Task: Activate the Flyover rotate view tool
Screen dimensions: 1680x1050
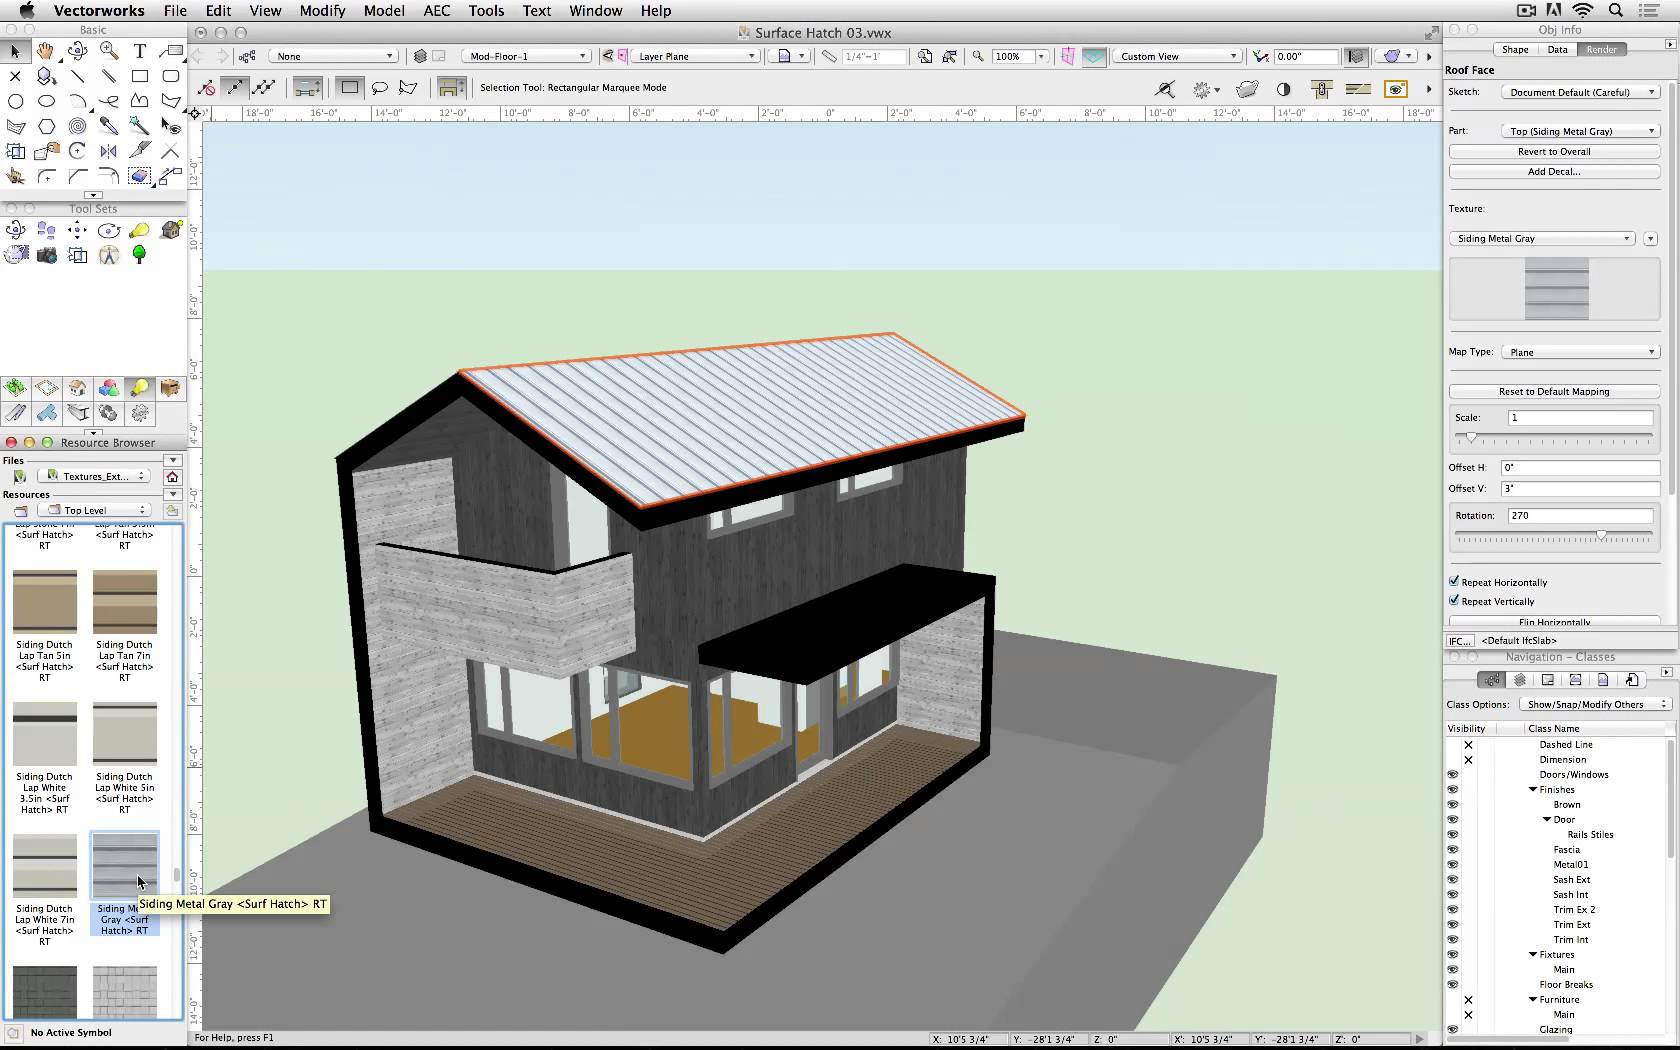Action: [x=79, y=51]
